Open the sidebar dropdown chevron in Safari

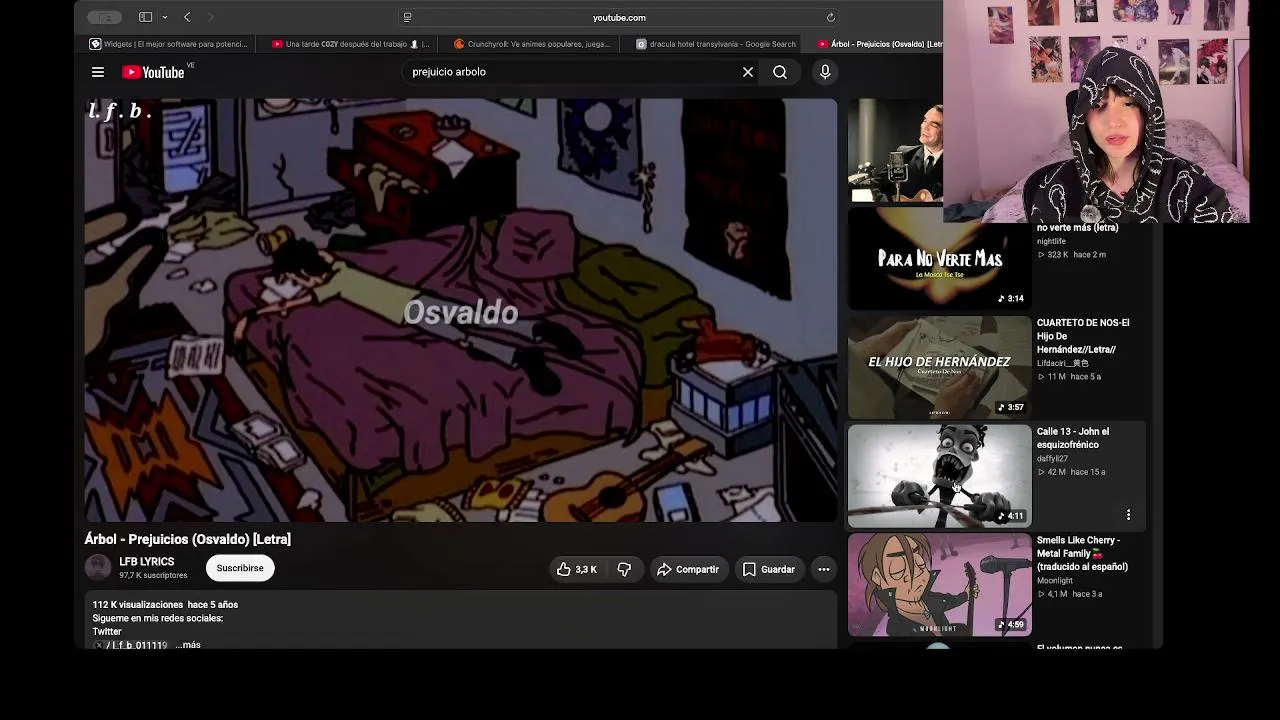pos(164,17)
